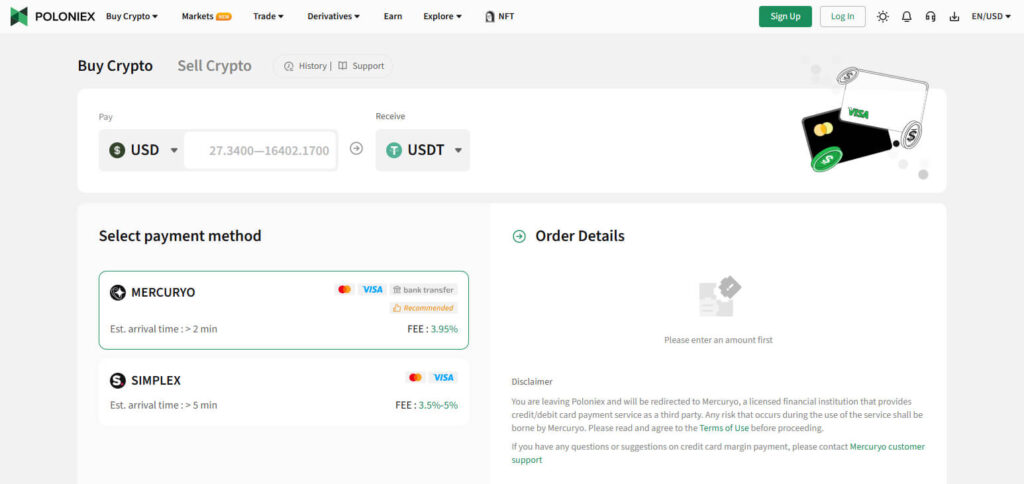Click the Sign Up button
Screen dimensions: 1024x484
click(x=785, y=16)
